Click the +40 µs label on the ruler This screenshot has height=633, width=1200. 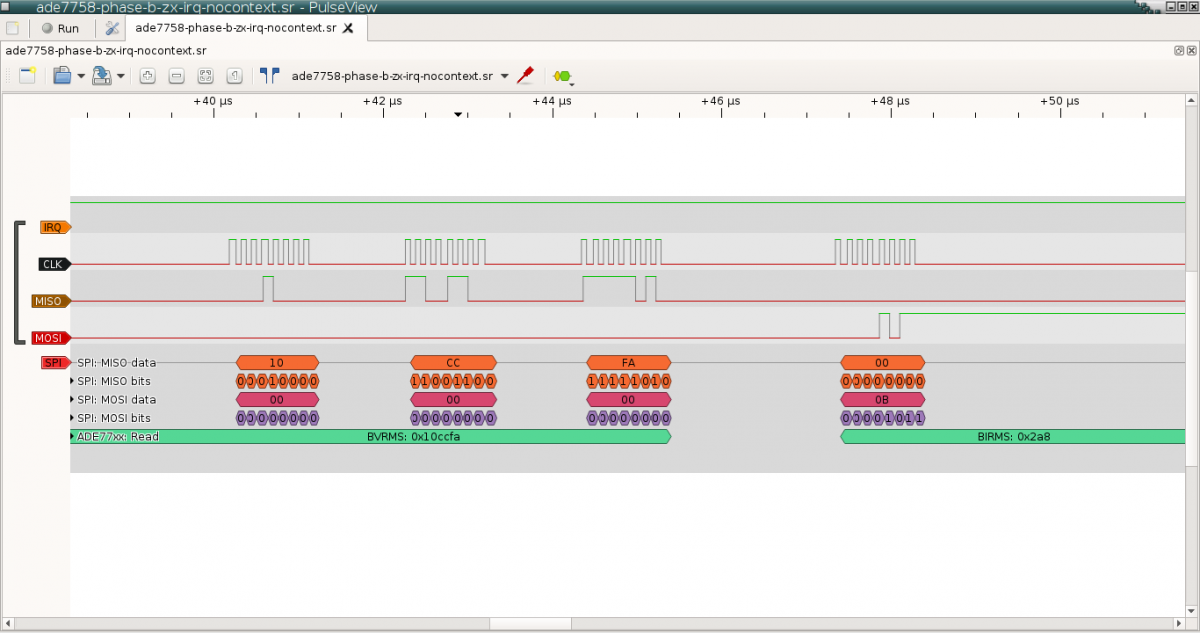click(213, 101)
